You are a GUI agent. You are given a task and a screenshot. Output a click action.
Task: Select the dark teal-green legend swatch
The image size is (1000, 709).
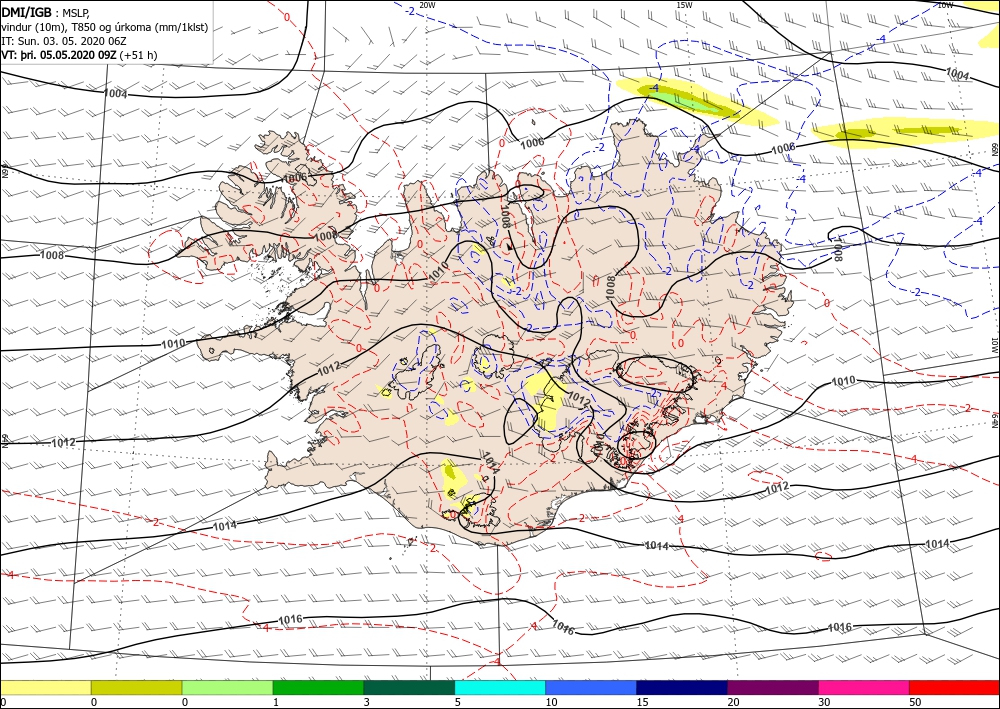[409, 687]
